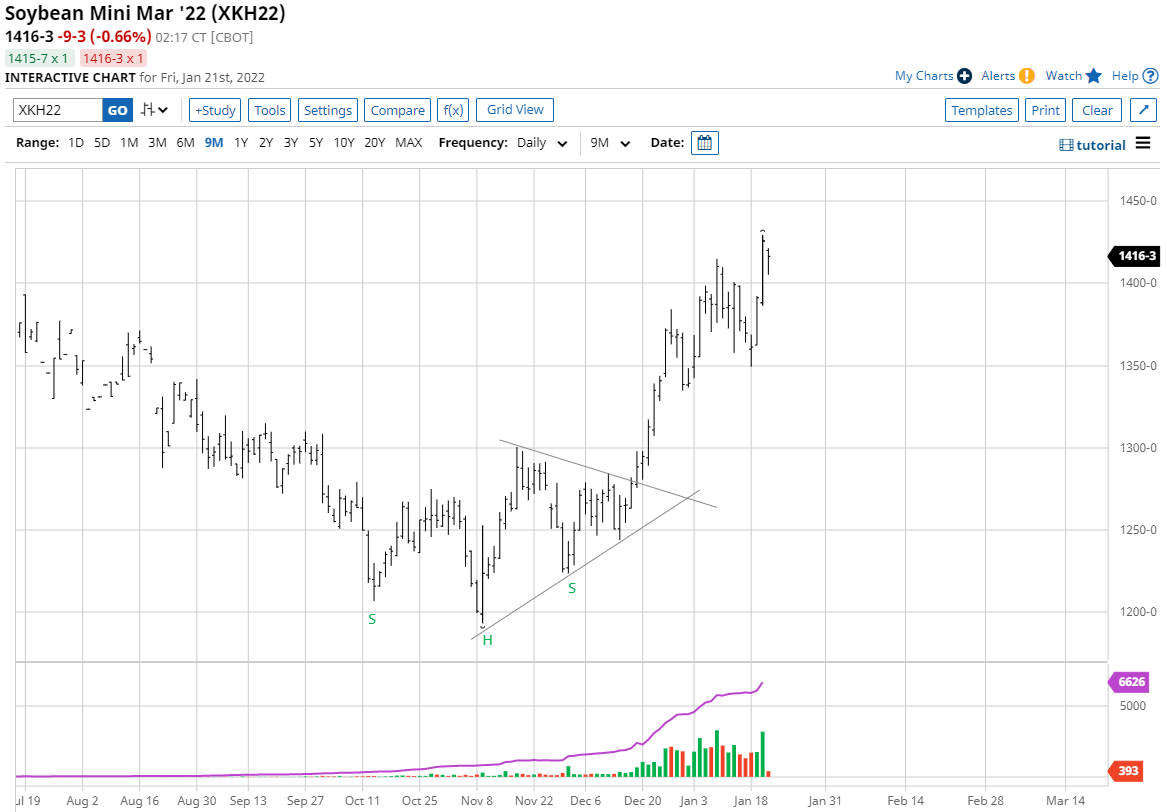Click the Watch star icon
Viewport: 1167px width, 812px height.
[x=1093, y=76]
